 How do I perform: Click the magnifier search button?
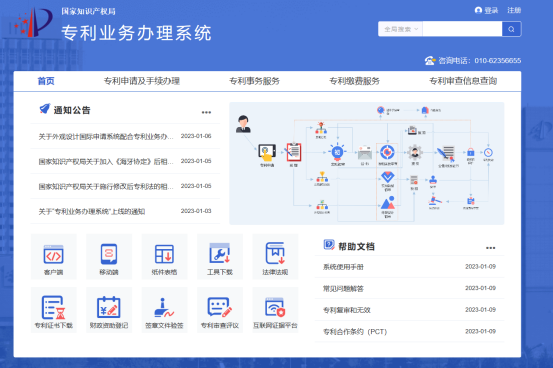pyautogui.click(x=511, y=29)
